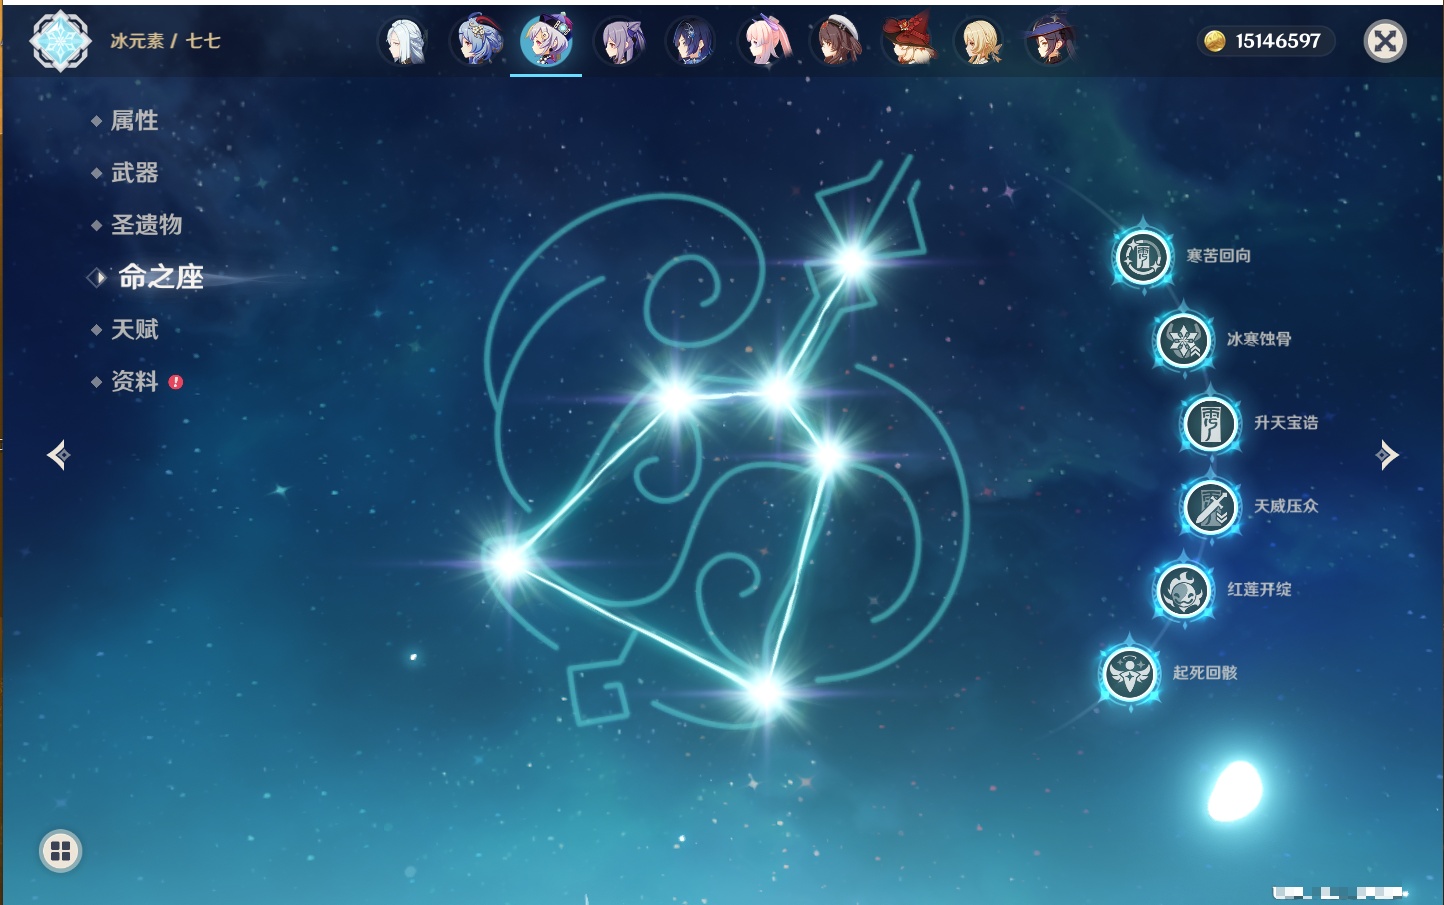This screenshot has height=905, width=1444.
Task: Click the Cryo element emblem icon
Action: click(60, 41)
